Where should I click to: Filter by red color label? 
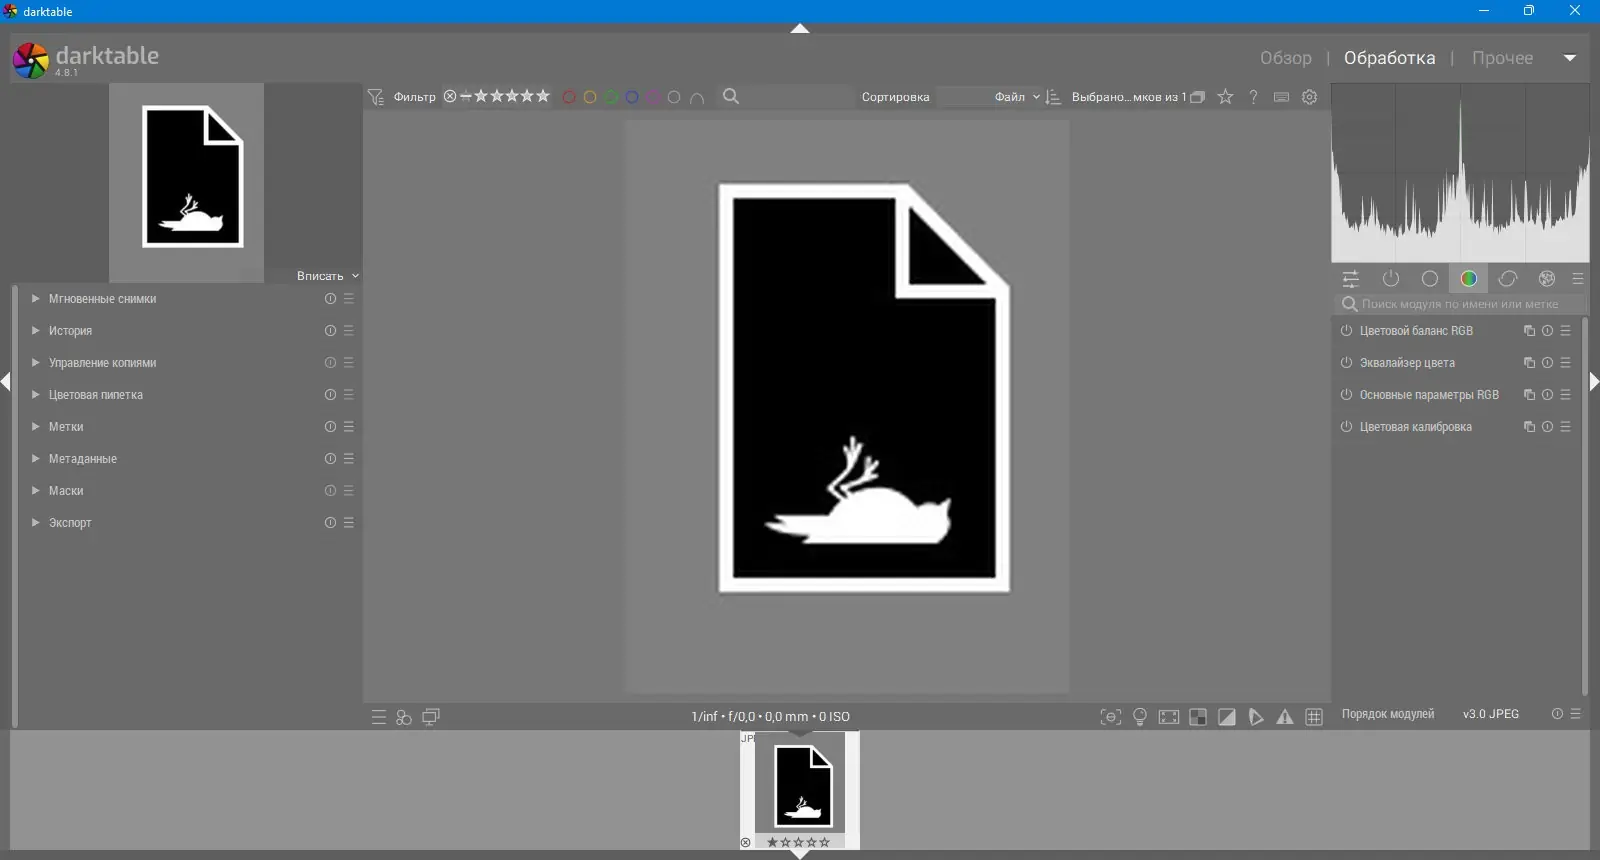(569, 97)
